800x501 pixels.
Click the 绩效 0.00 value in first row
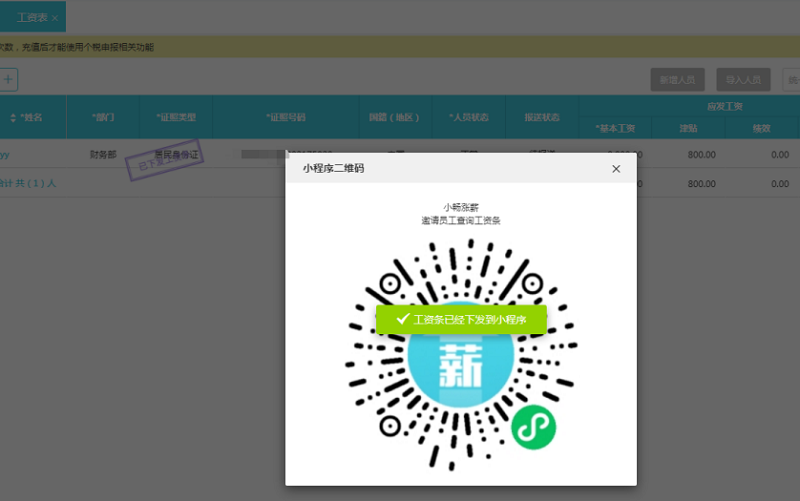coord(780,155)
